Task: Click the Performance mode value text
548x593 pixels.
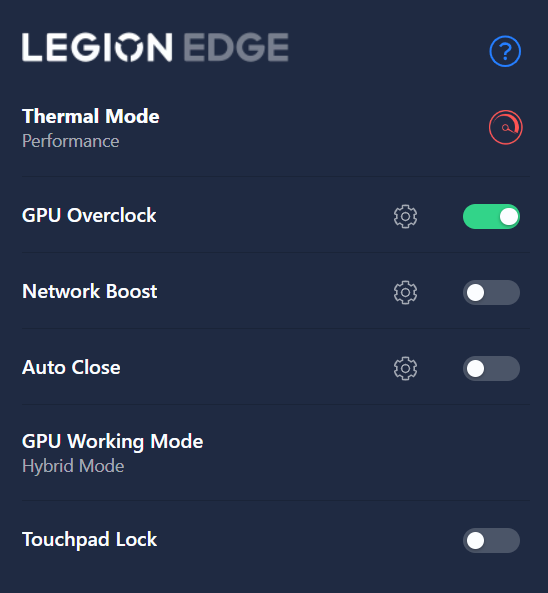Action: coord(71,141)
